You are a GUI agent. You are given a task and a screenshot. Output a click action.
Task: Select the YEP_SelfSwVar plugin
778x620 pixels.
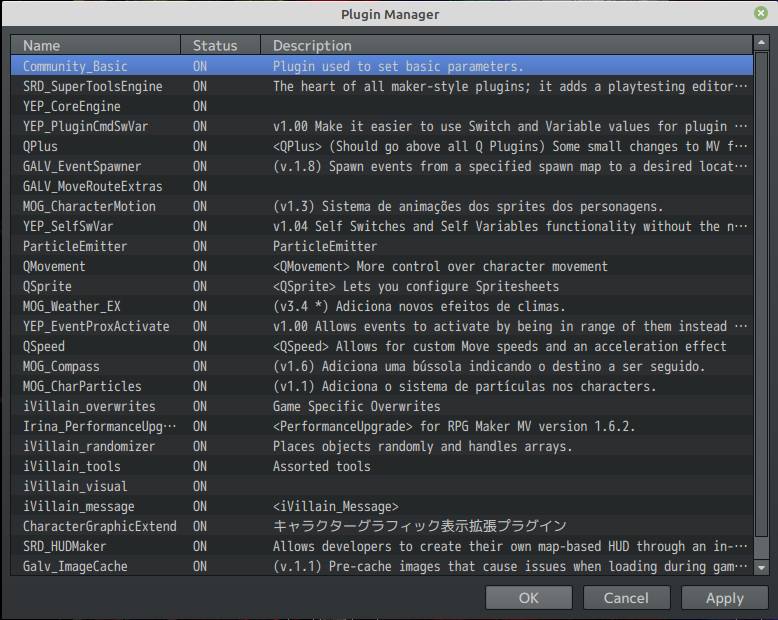tap(382, 226)
